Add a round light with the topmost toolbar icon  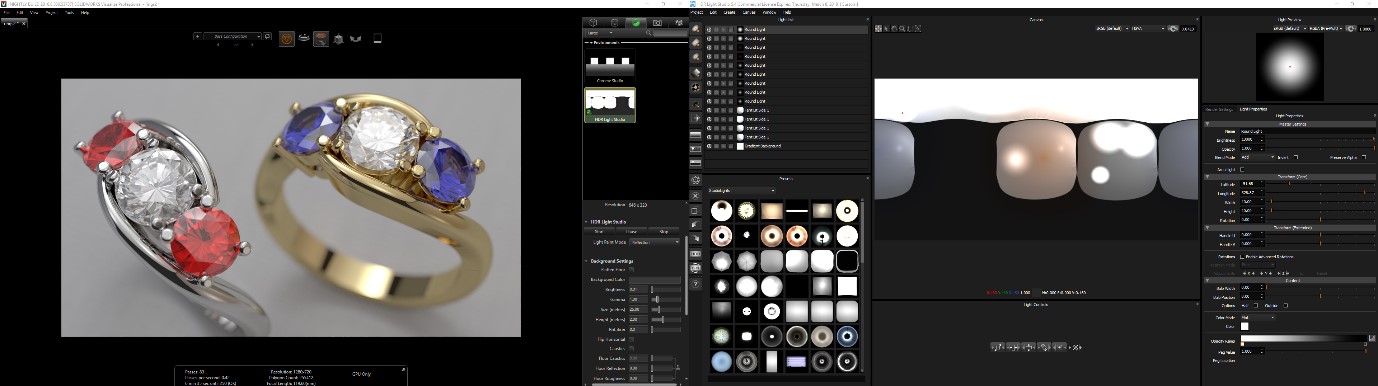pyautogui.click(x=696, y=29)
